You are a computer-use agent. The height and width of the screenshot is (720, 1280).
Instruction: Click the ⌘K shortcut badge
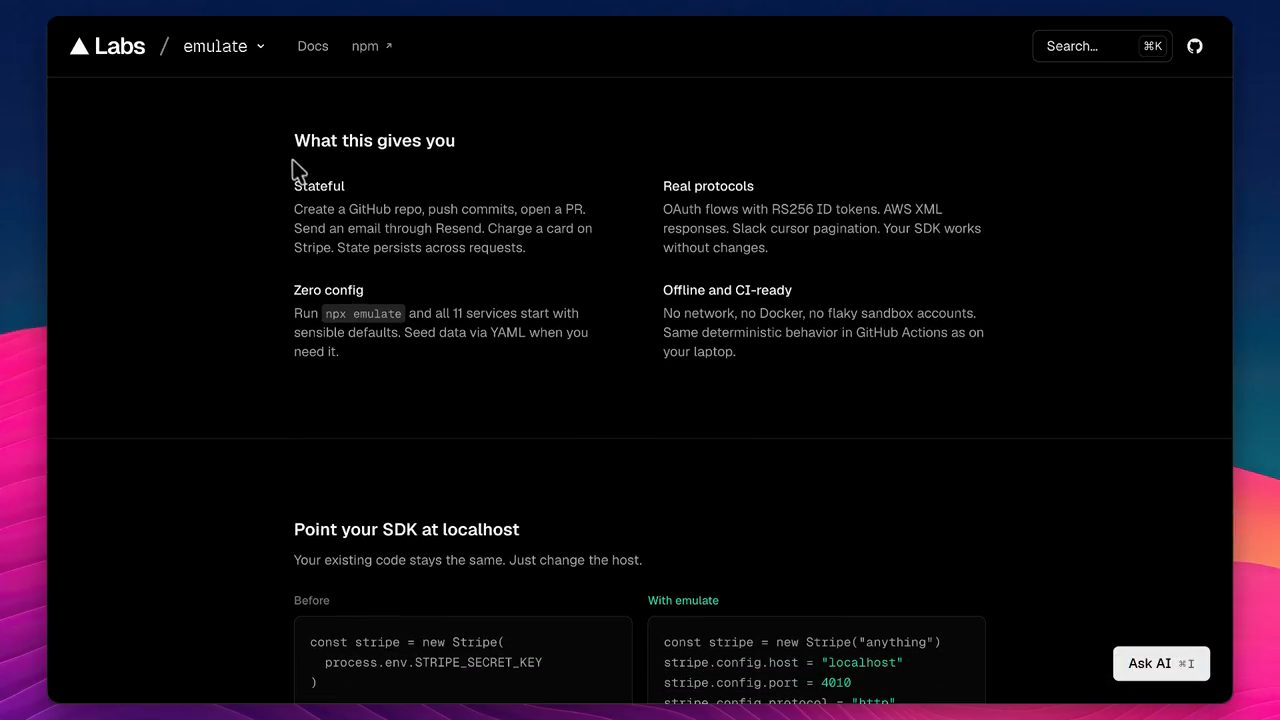point(1152,46)
